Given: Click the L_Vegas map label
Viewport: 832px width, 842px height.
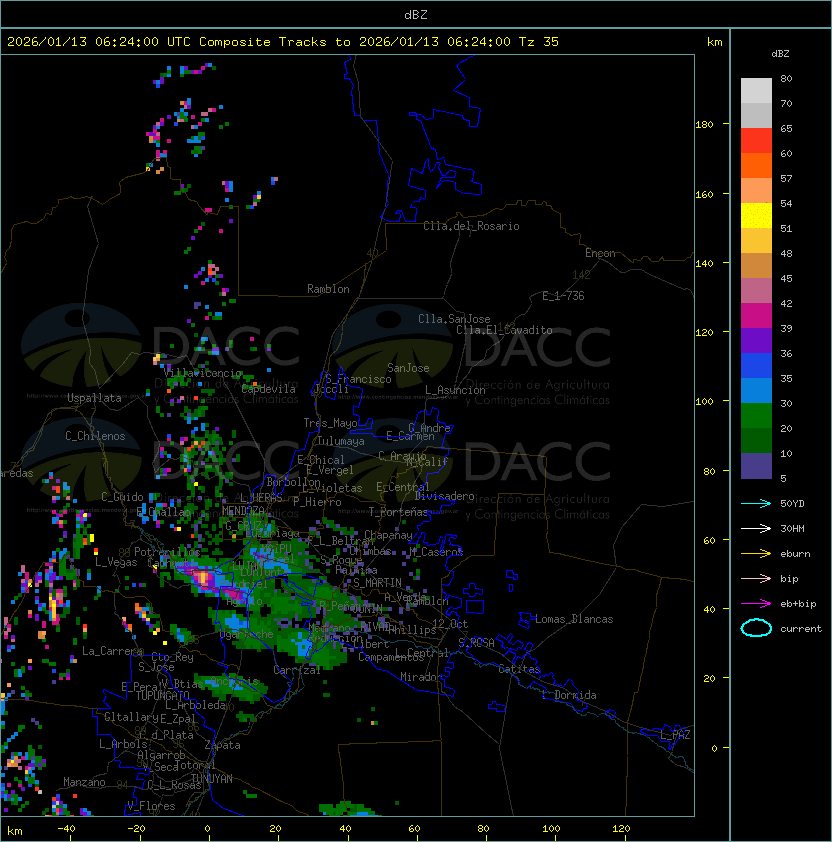Looking at the screenshot, I should click(x=116, y=562).
